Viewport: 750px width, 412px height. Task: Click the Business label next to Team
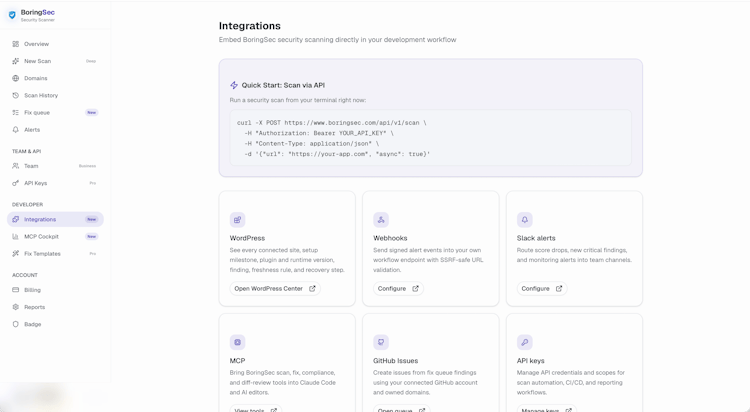pos(88,166)
